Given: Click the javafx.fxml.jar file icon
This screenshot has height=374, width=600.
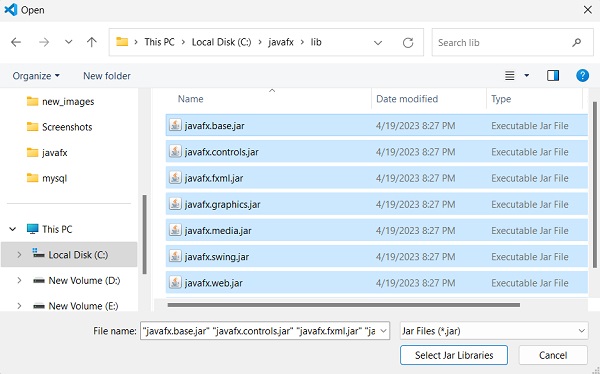Looking at the screenshot, I should [175, 178].
